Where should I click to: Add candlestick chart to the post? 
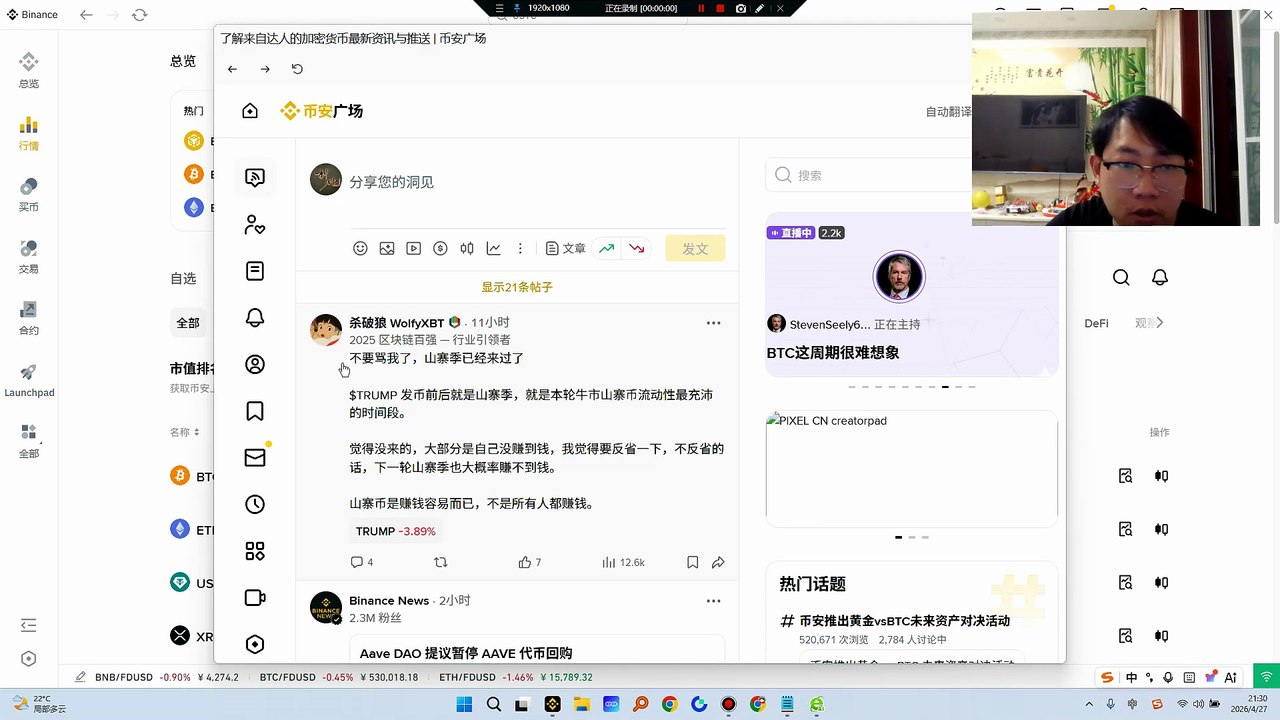click(x=467, y=248)
